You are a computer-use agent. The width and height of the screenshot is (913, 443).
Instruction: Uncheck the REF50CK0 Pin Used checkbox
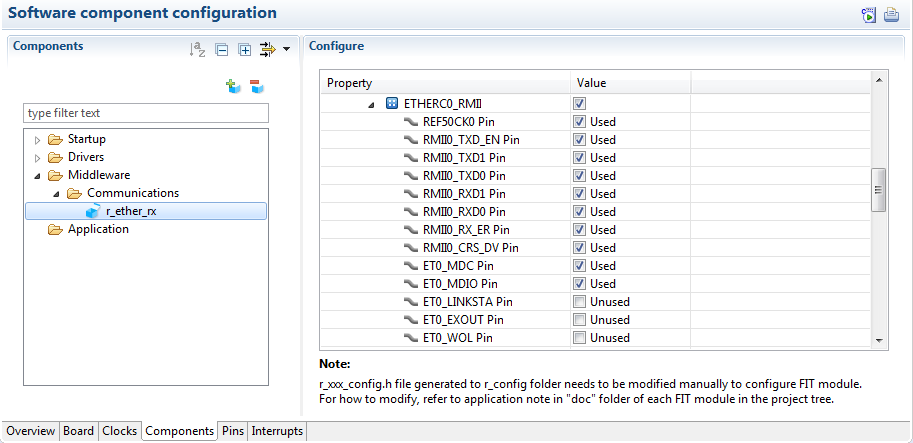[579, 122]
